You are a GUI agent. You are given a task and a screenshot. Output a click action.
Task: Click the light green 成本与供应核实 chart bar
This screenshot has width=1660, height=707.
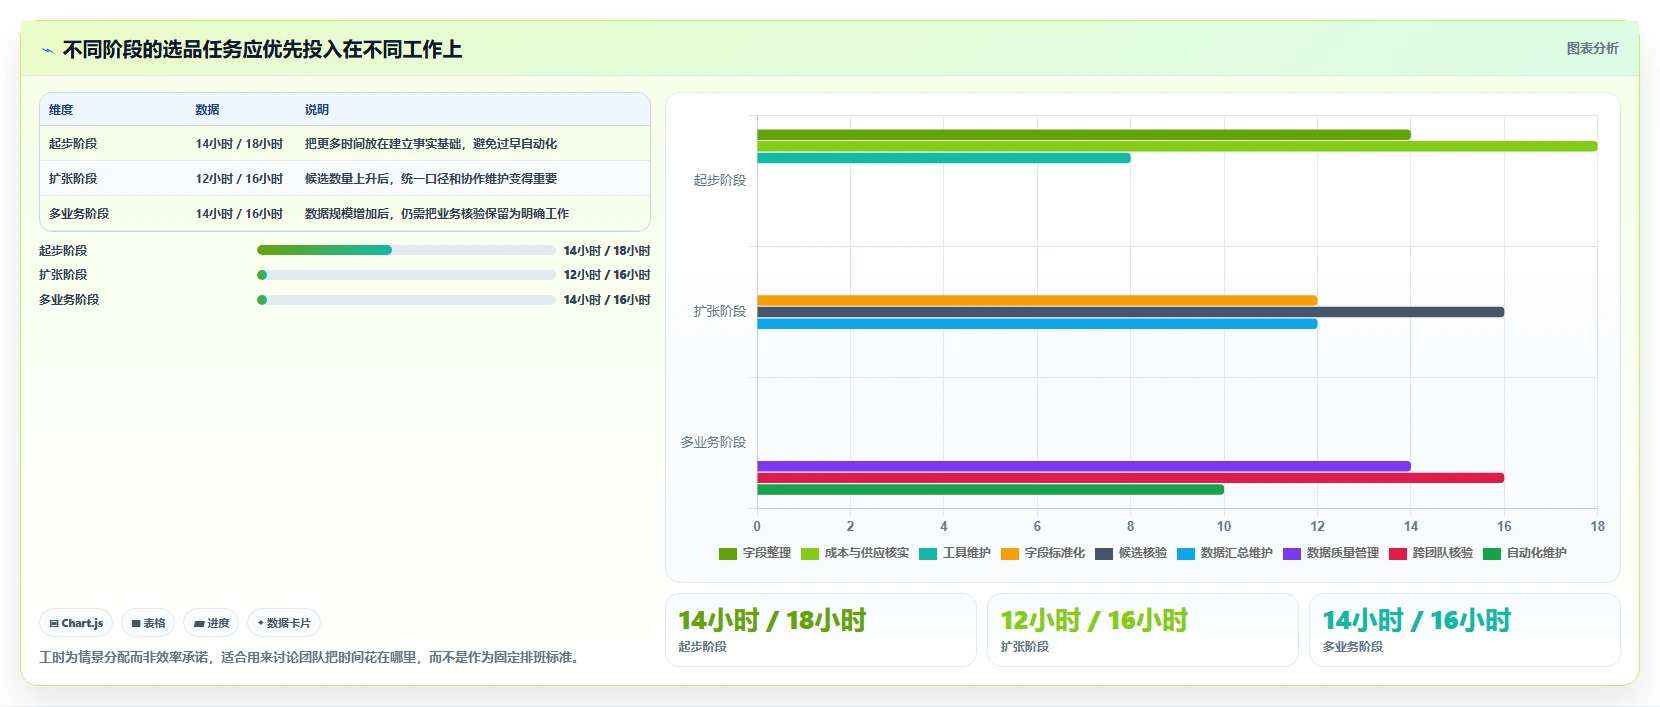pyautogui.click(x=1177, y=146)
